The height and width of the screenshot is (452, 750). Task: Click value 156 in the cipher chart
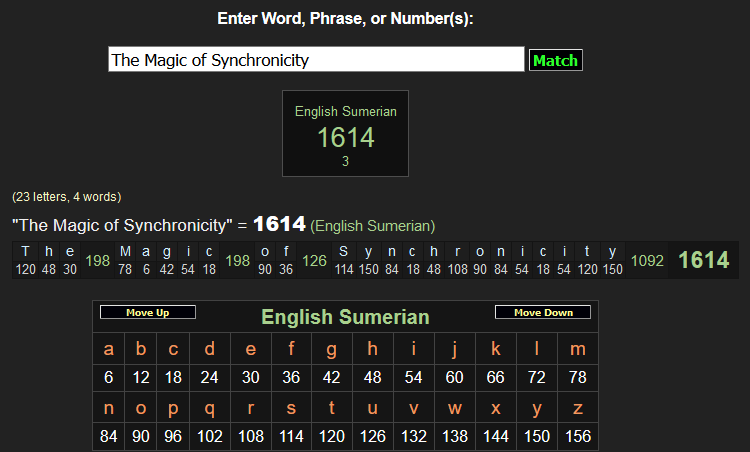[x=577, y=437]
